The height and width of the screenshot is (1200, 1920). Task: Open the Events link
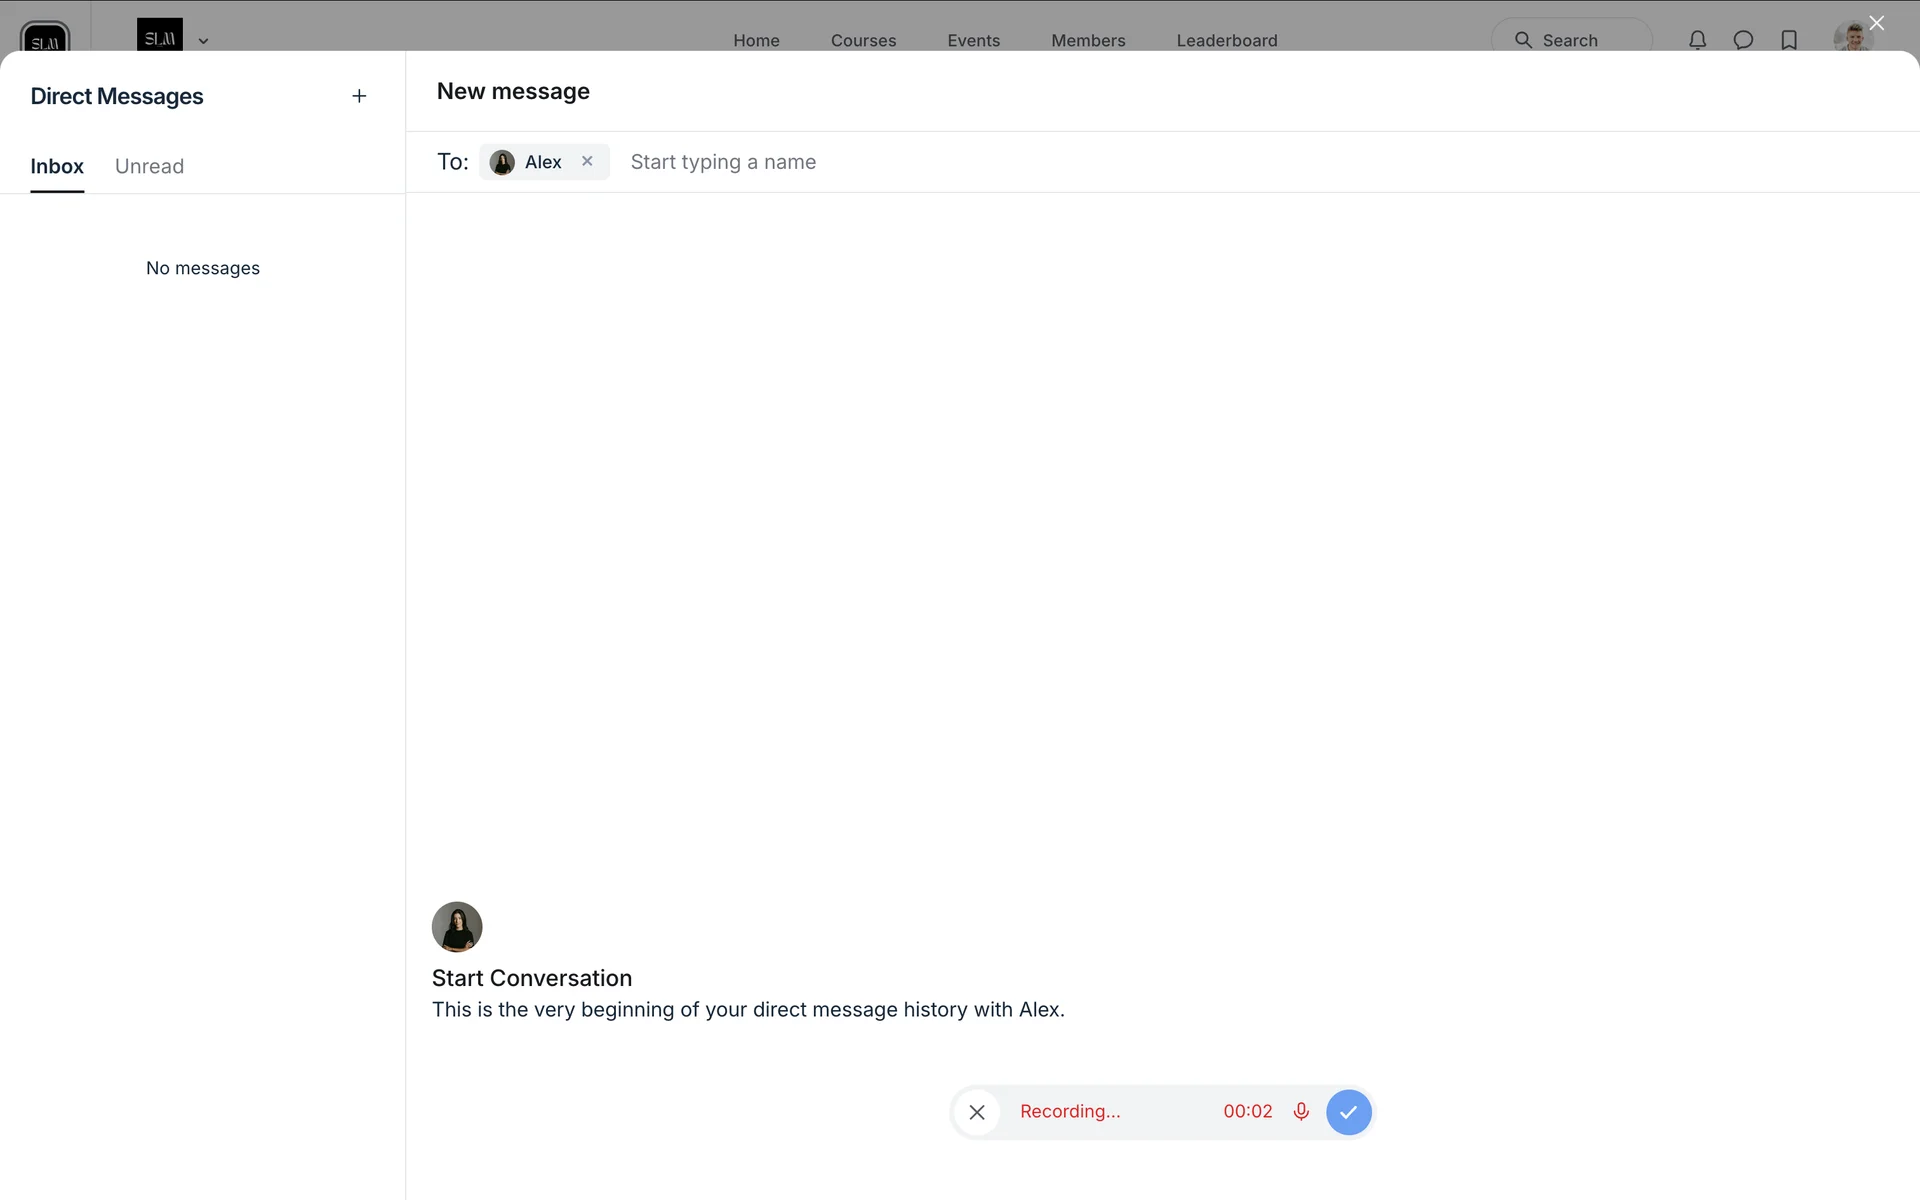(973, 40)
